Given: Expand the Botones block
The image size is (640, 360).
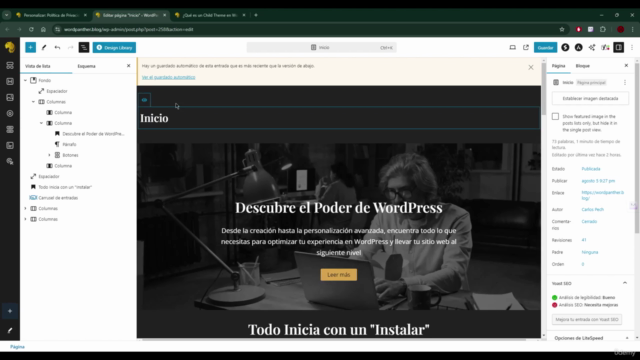Looking at the screenshot, I should (49, 155).
